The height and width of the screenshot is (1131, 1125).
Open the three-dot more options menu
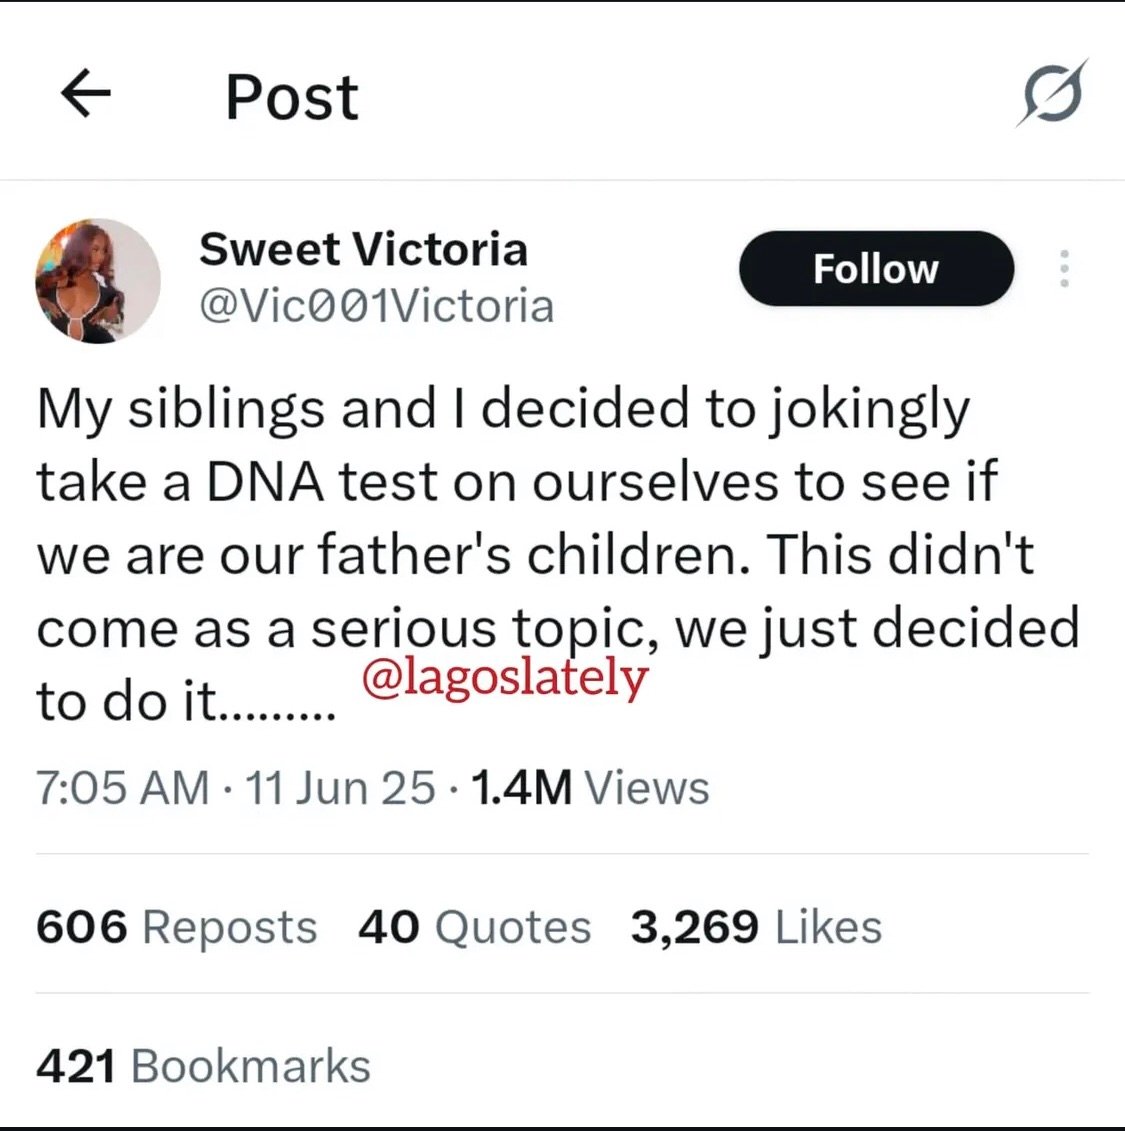(1064, 268)
